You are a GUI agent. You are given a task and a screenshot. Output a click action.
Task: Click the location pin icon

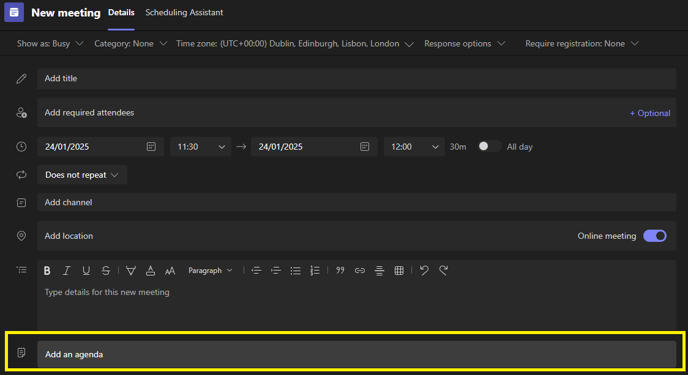[21, 236]
